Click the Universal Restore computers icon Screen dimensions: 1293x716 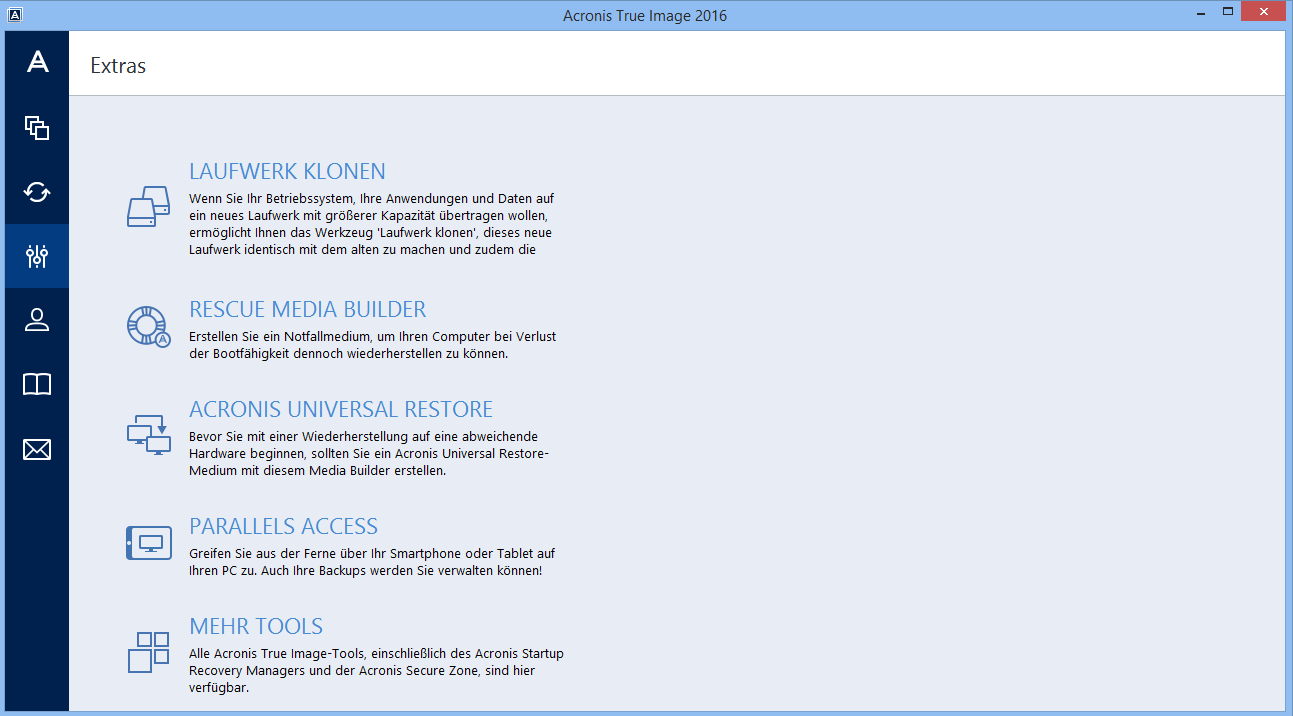[x=149, y=435]
